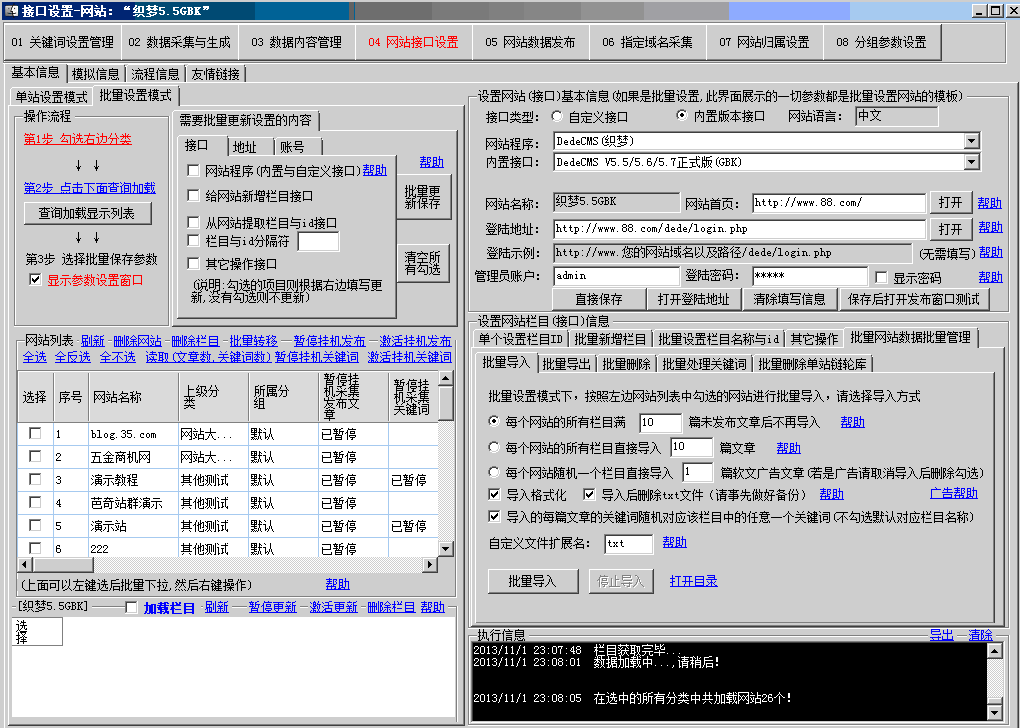Click 清空所有勾选 button
This screenshot has height=728, width=1020.
(x=423, y=263)
